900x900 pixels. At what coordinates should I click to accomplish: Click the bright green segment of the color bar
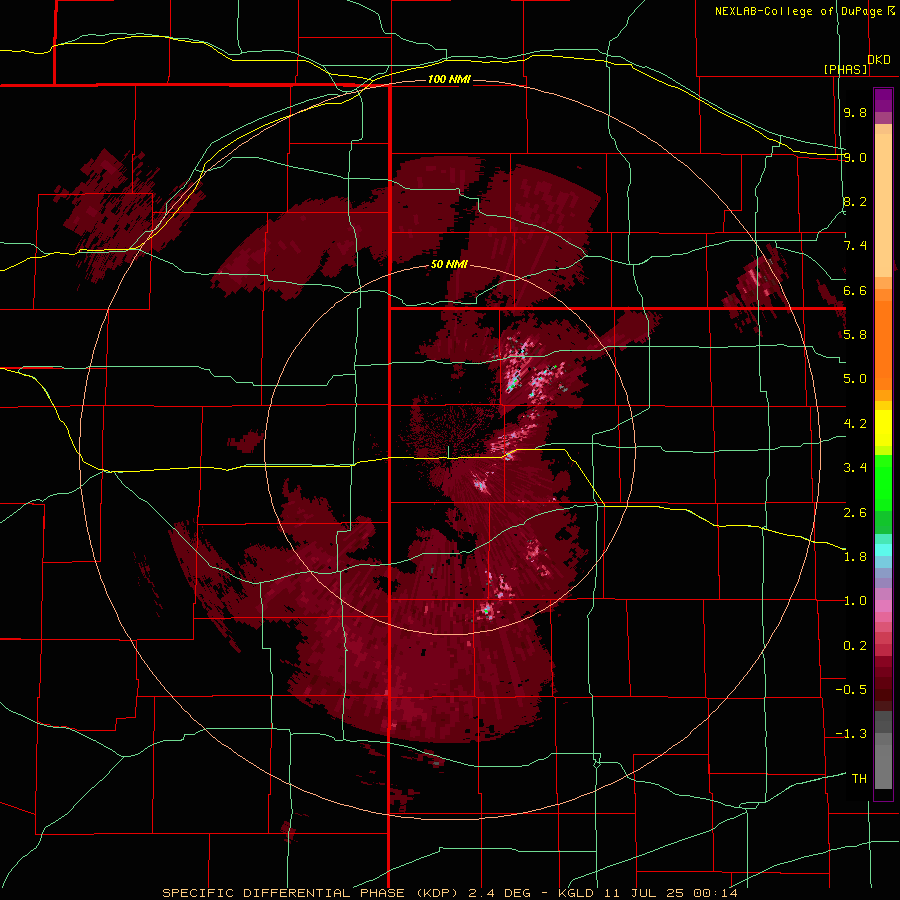[883, 483]
